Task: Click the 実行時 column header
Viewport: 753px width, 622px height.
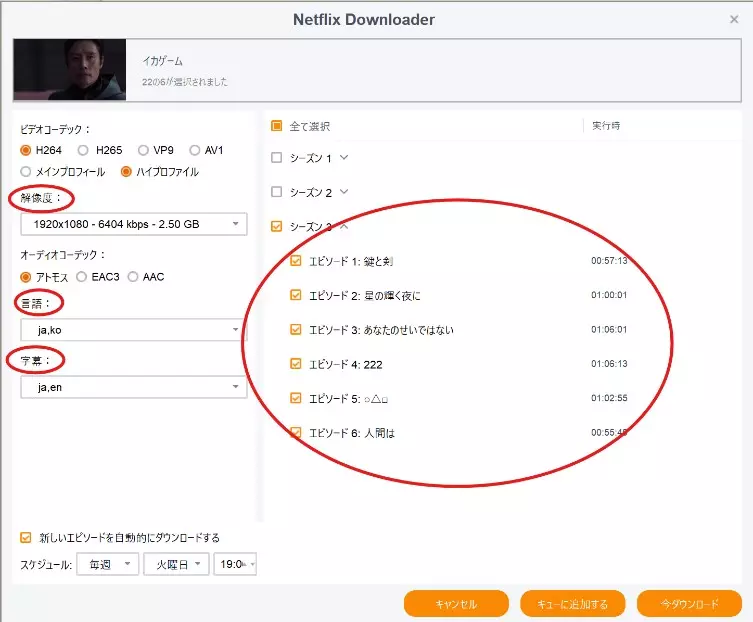Action: 606,126
